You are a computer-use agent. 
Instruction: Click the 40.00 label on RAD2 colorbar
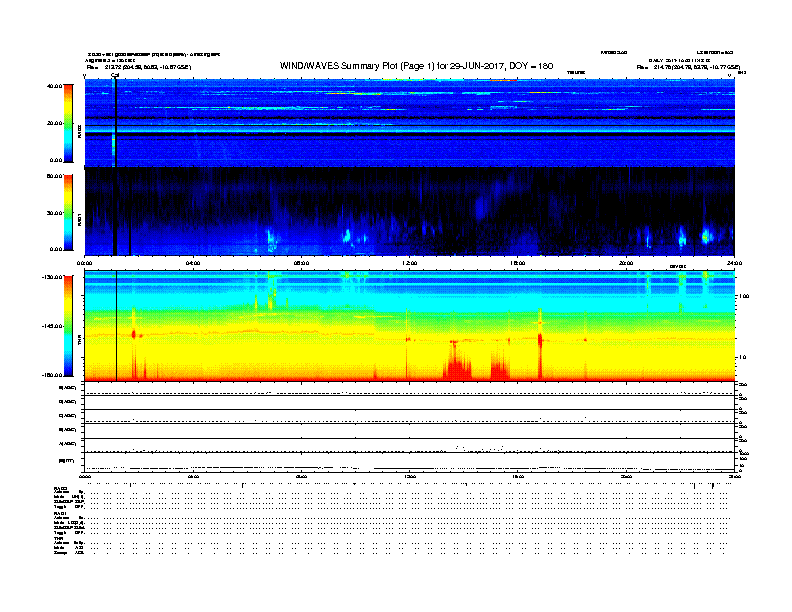tap(54, 86)
